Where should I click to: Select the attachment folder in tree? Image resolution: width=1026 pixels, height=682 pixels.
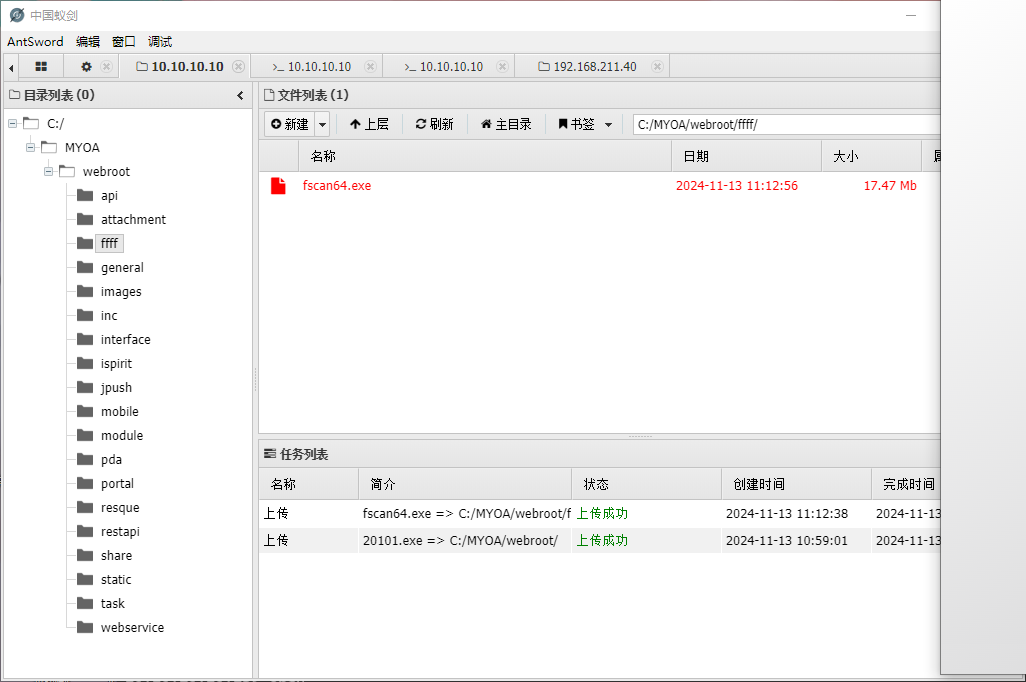click(x=133, y=219)
